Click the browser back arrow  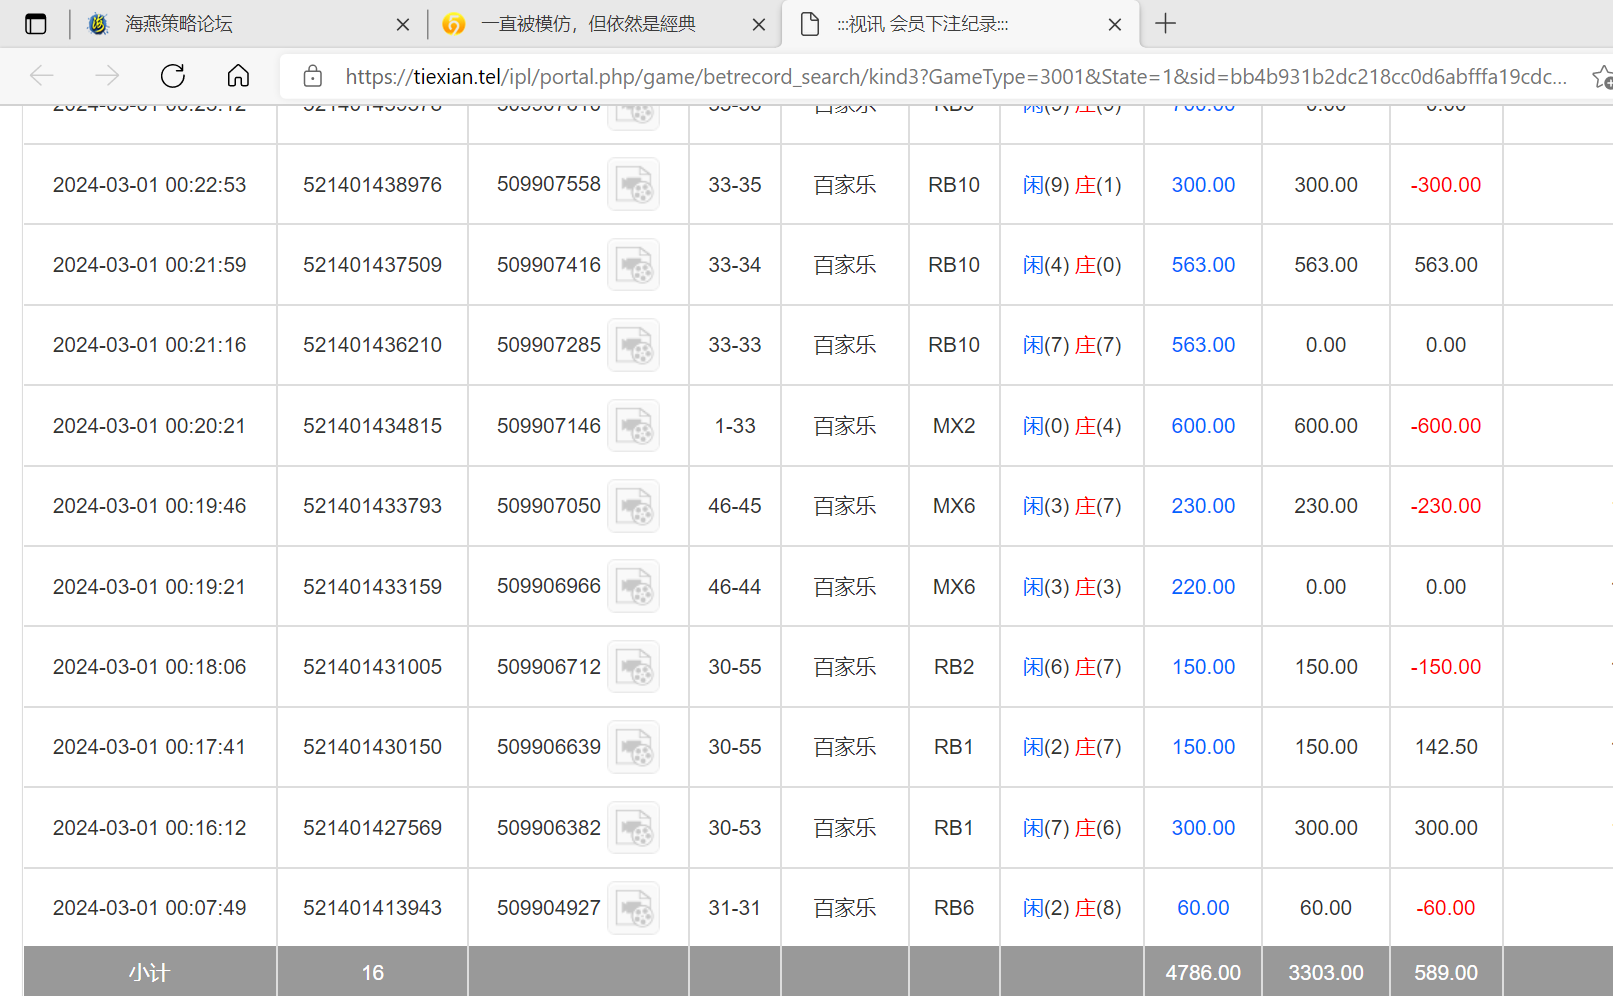pos(42,76)
